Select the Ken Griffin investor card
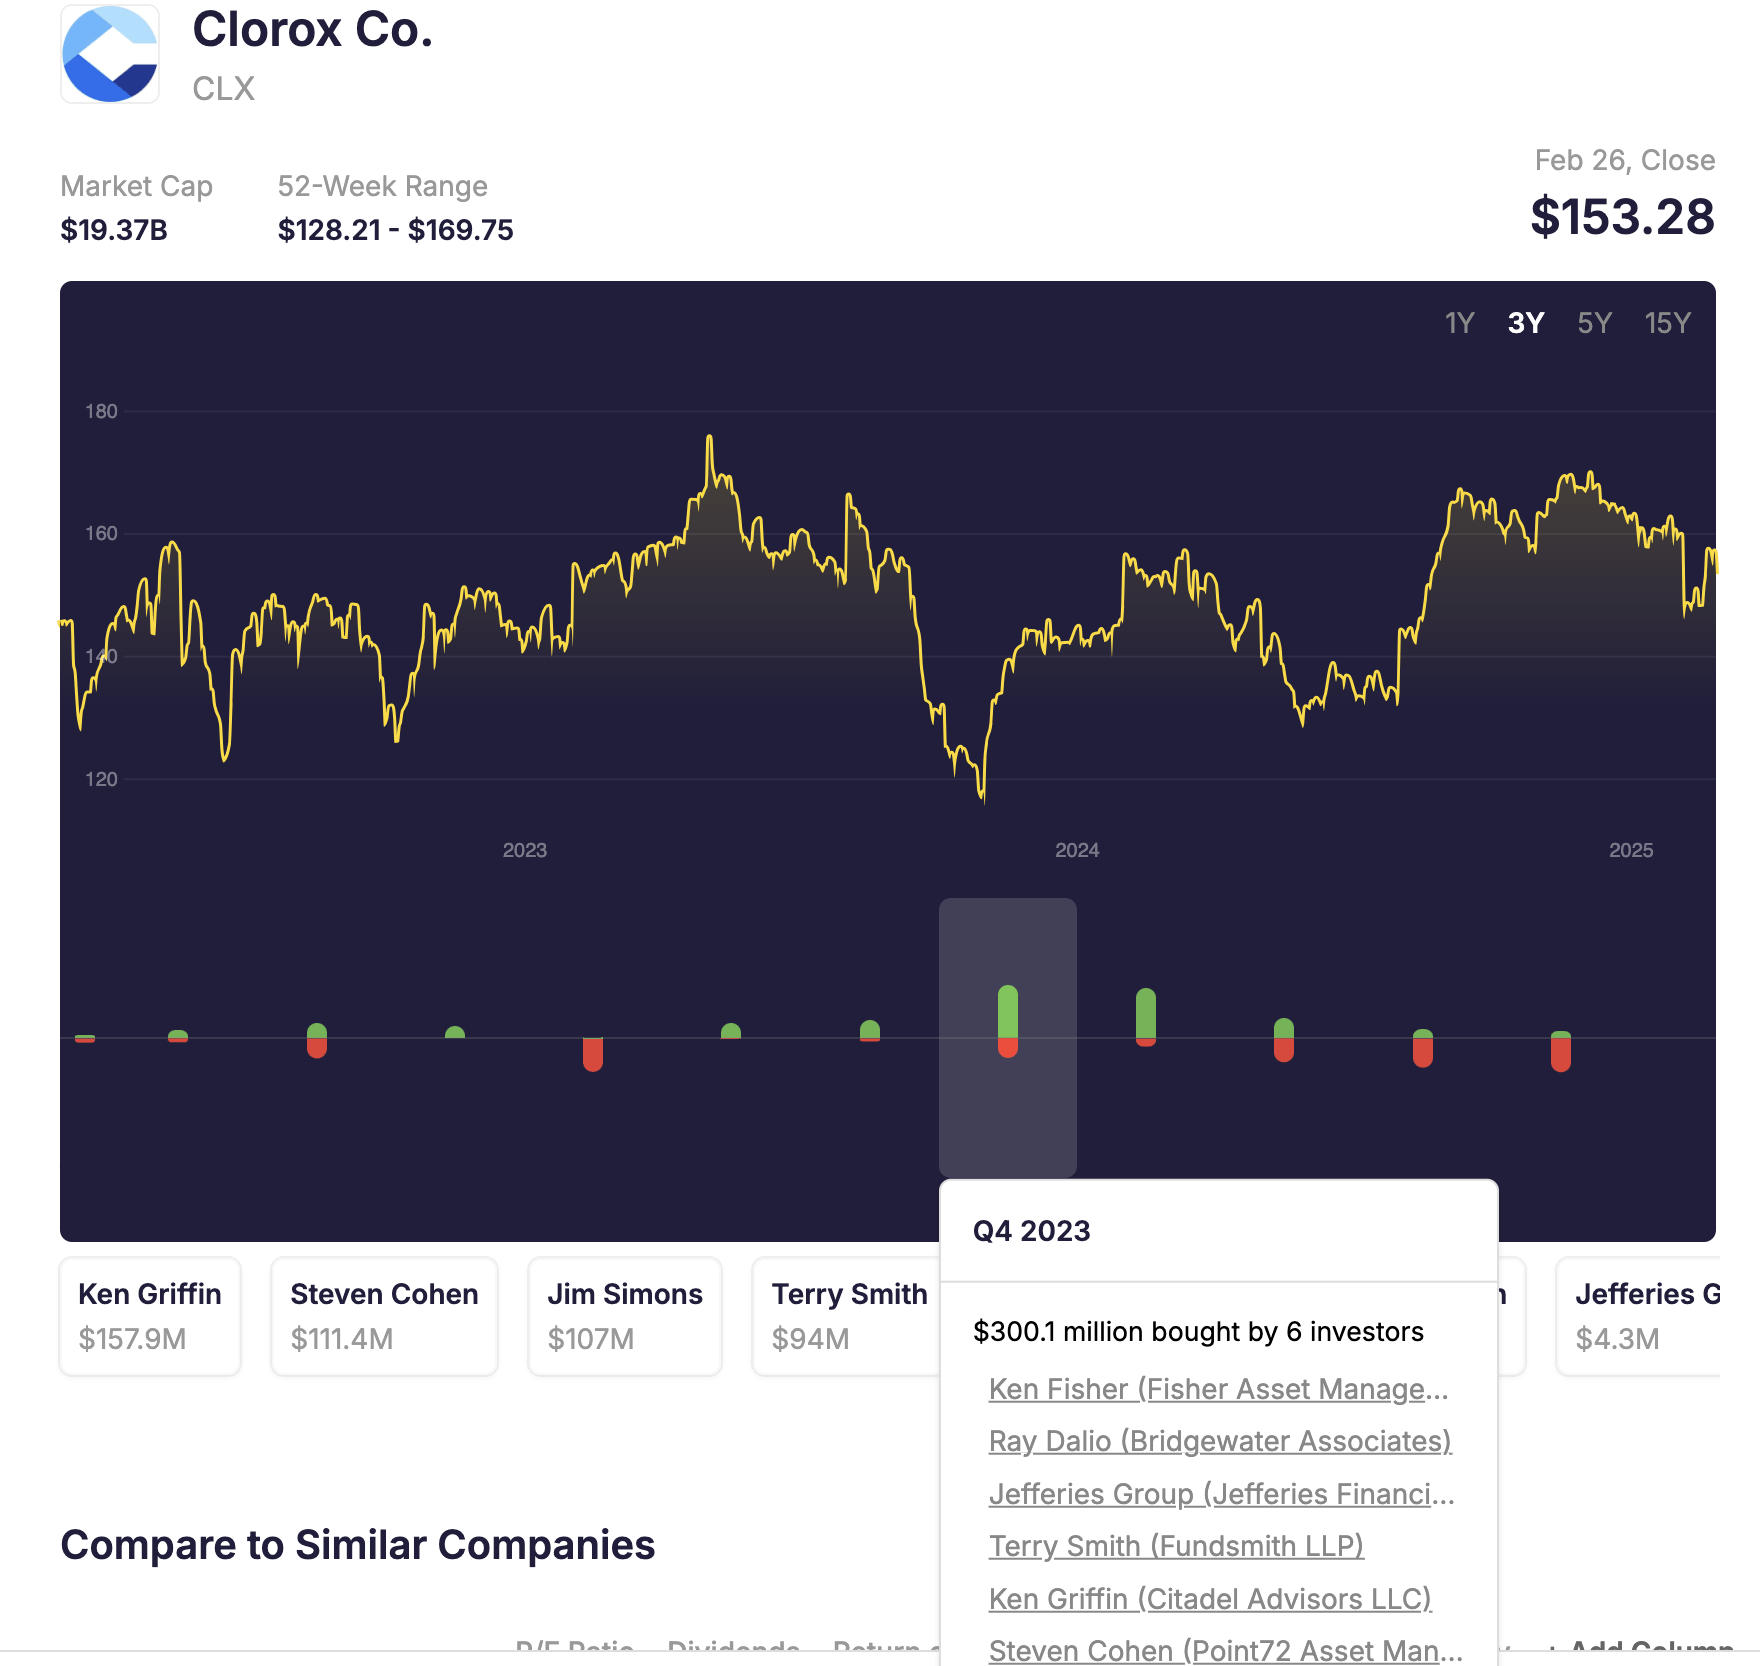Image resolution: width=1760 pixels, height=1666 pixels. [150, 1316]
